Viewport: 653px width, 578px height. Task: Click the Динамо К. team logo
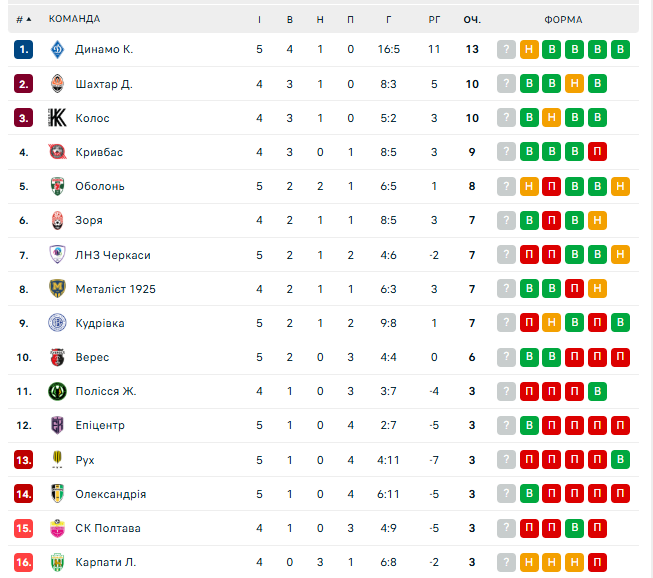pyautogui.click(x=57, y=49)
